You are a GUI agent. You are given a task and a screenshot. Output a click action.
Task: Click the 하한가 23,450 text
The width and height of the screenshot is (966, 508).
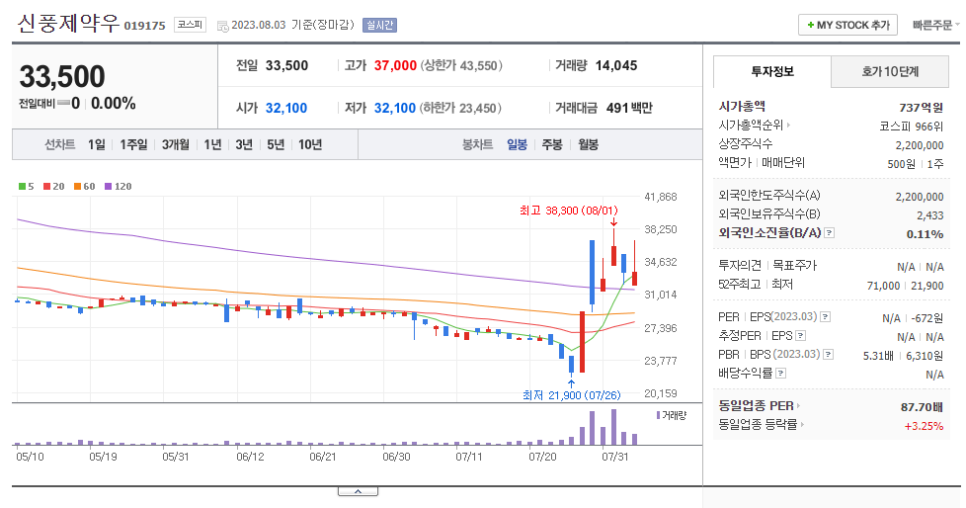tap(461, 108)
